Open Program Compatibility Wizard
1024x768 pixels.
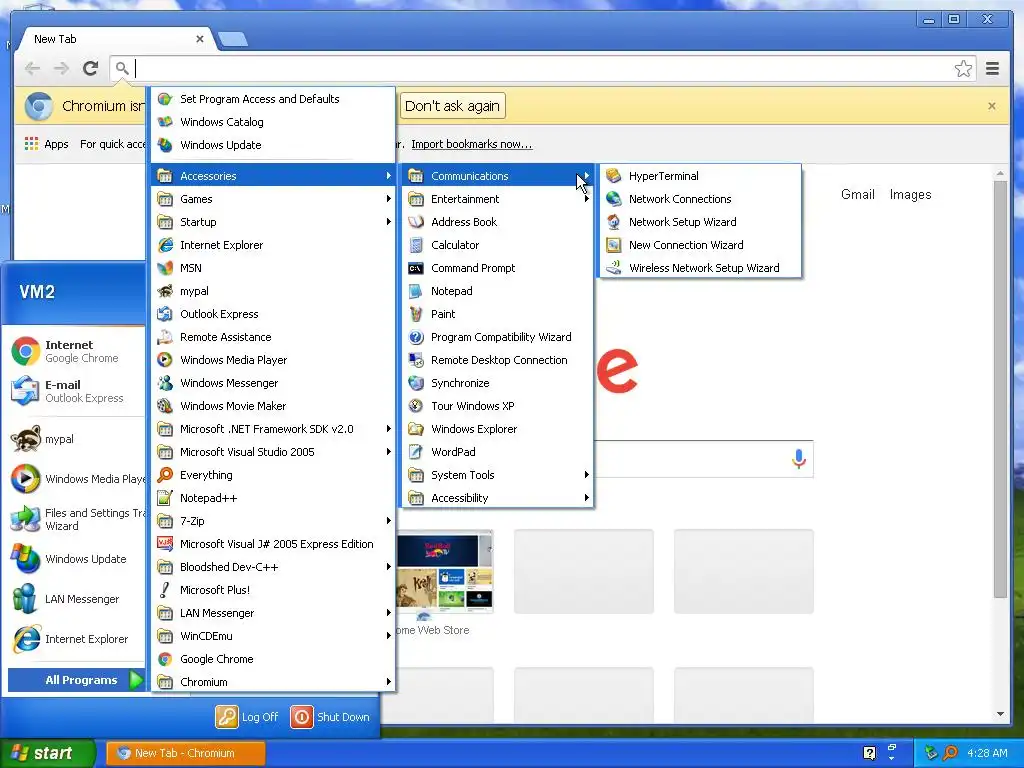(x=498, y=337)
